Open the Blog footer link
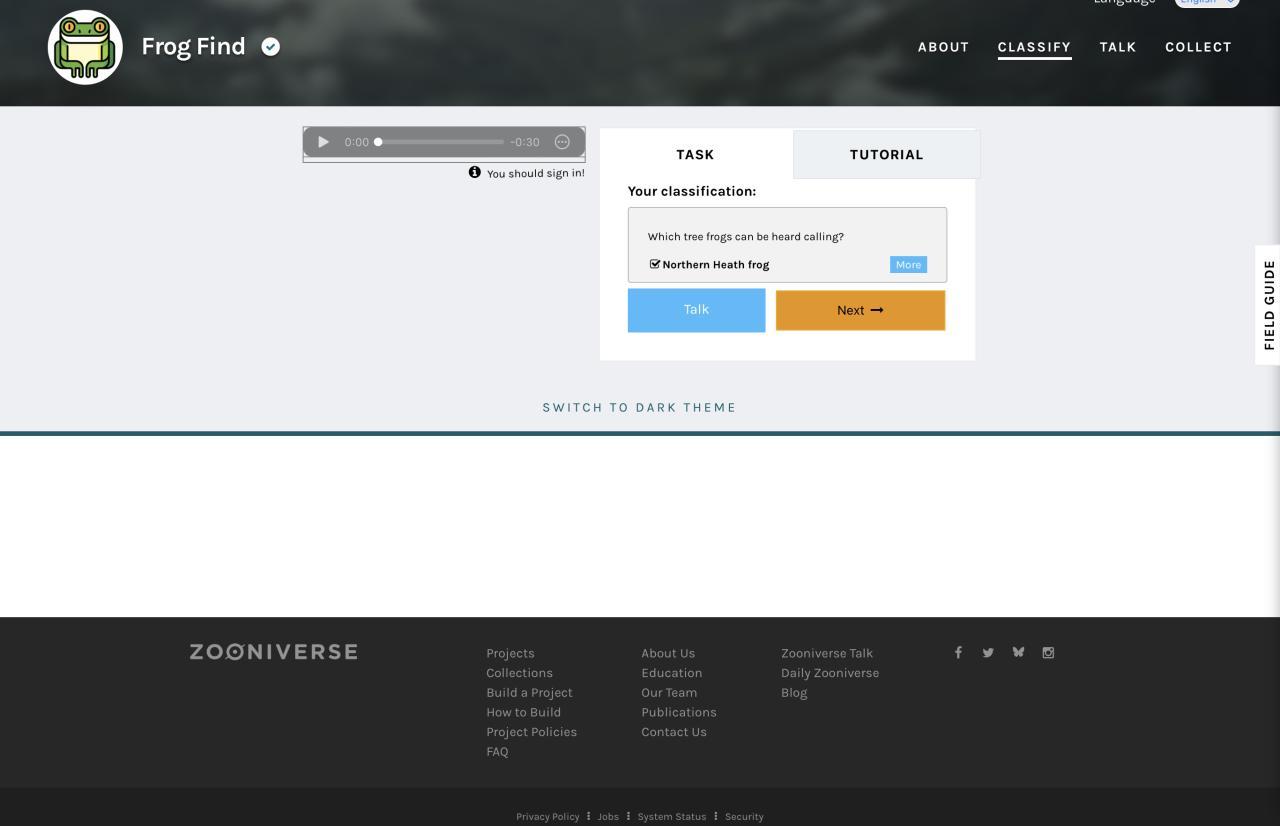The image size is (1280, 826). click(x=794, y=692)
